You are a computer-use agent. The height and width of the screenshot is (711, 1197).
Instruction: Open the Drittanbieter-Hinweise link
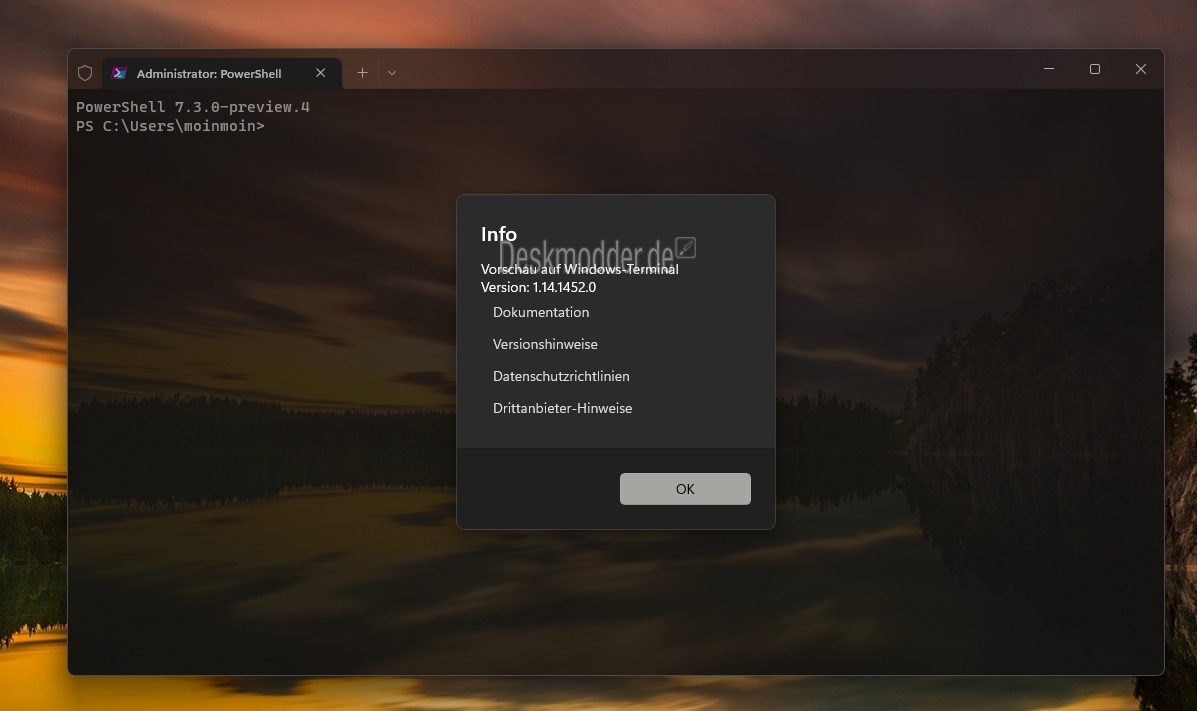pos(562,408)
